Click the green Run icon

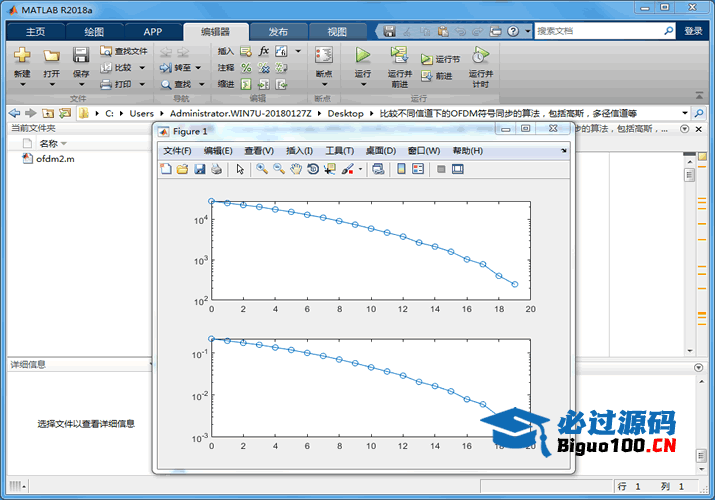coord(363,55)
